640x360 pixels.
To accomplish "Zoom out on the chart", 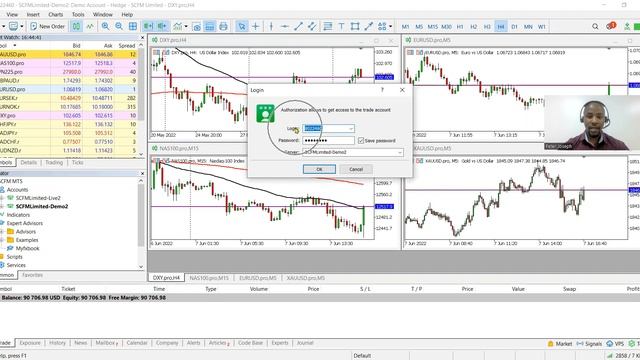I will tap(119, 26).
